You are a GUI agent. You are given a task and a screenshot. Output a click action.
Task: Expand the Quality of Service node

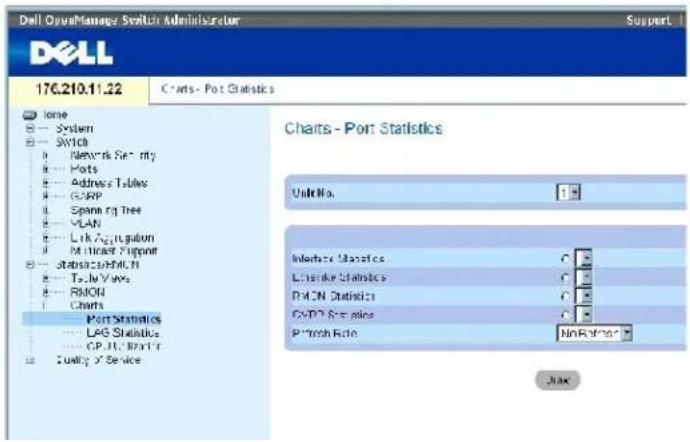point(30,361)
